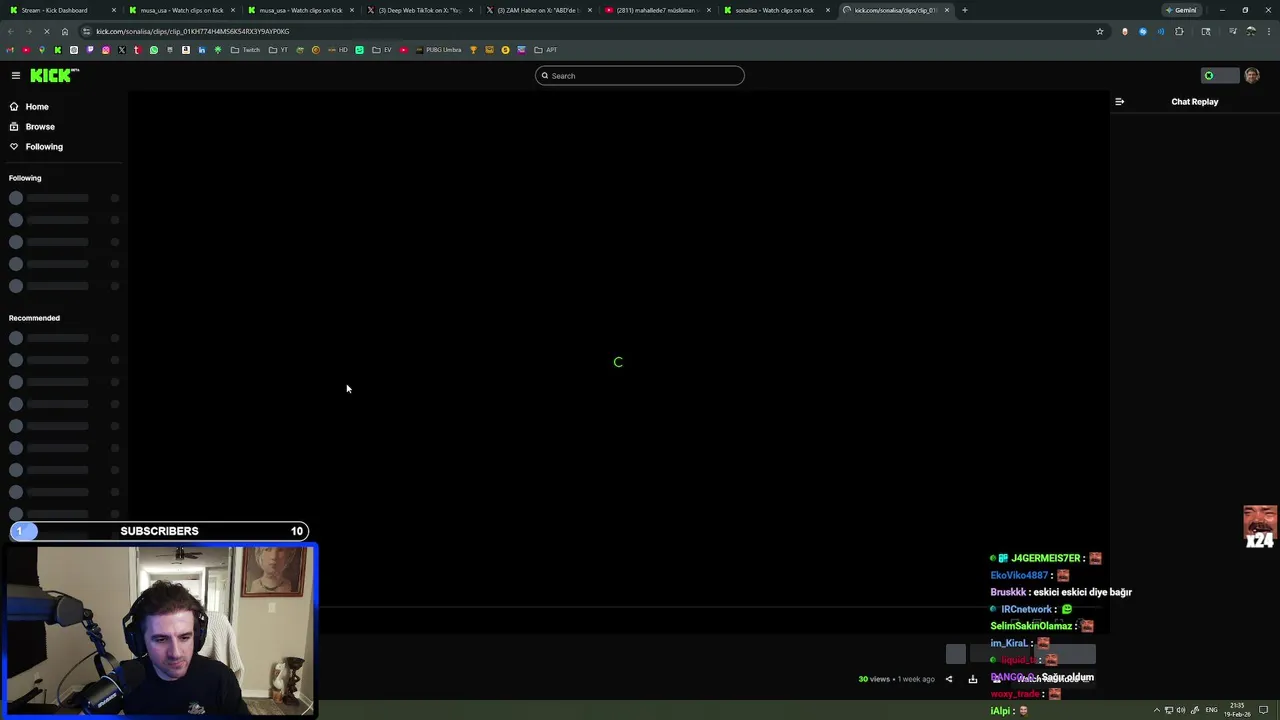Open volume control in system tray
The image size is (1280, 720).
click(1181, 710)
